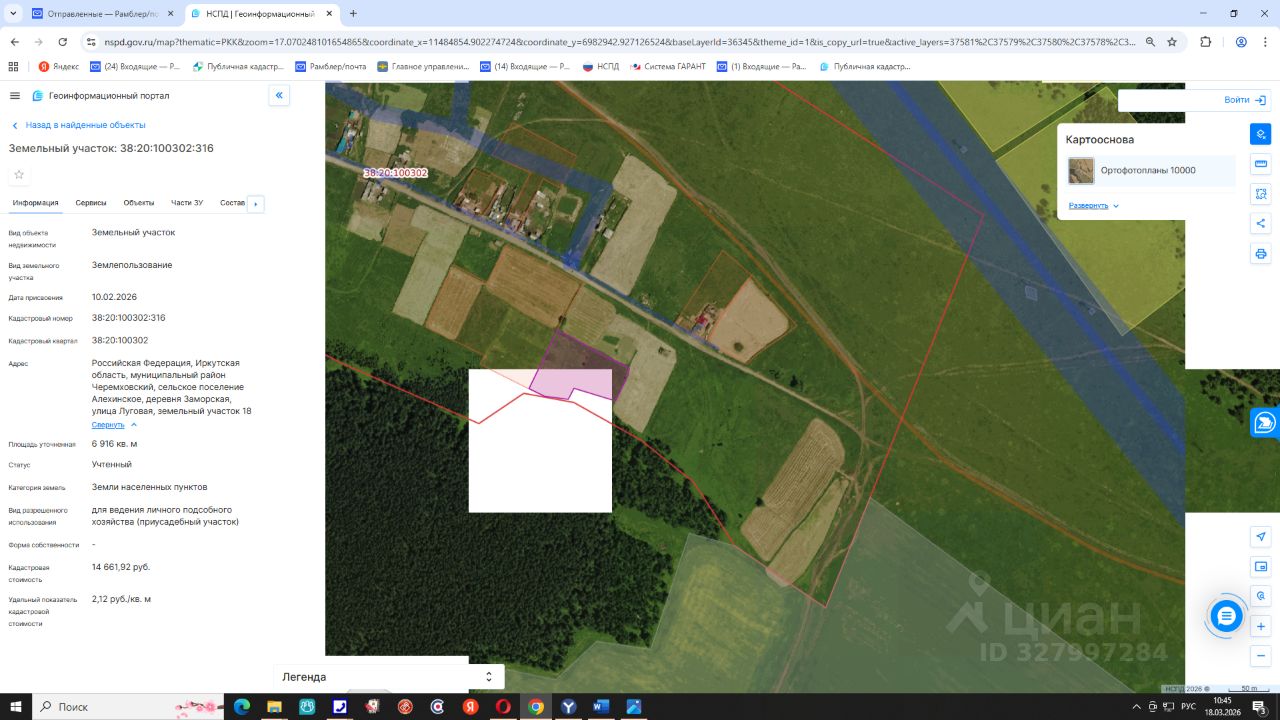Image resolution: width=1280 pixels, height=720 pixels.
Task: Show more tabs with the arrow
Action: click(255, 204)
